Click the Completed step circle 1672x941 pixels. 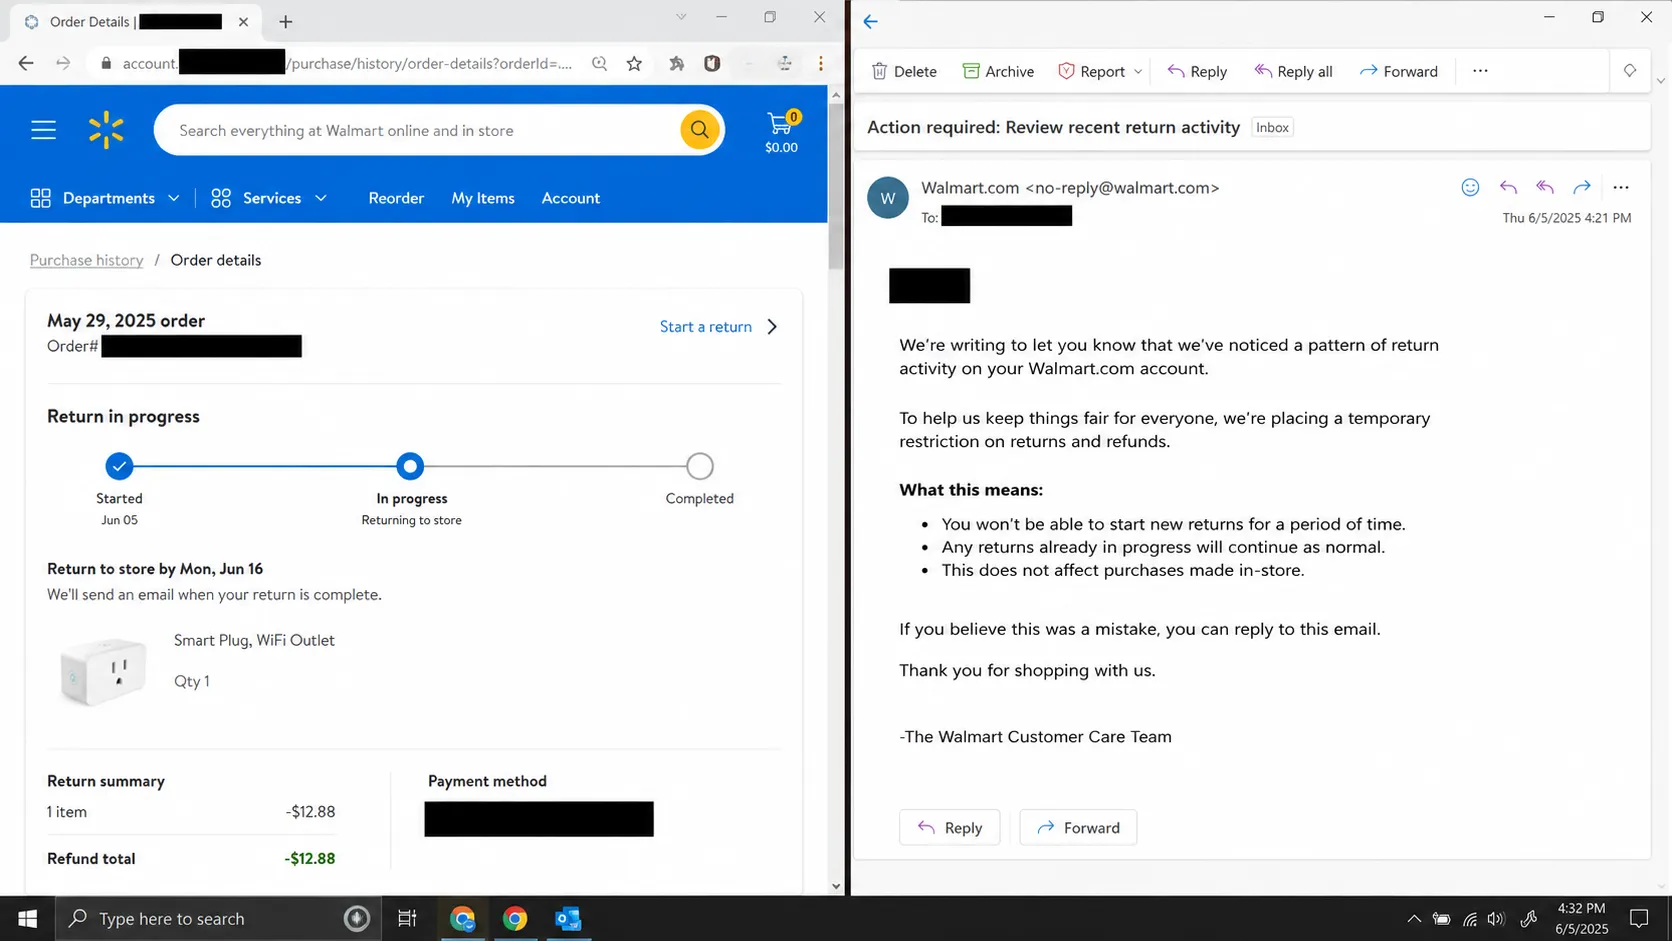point(700,466)
